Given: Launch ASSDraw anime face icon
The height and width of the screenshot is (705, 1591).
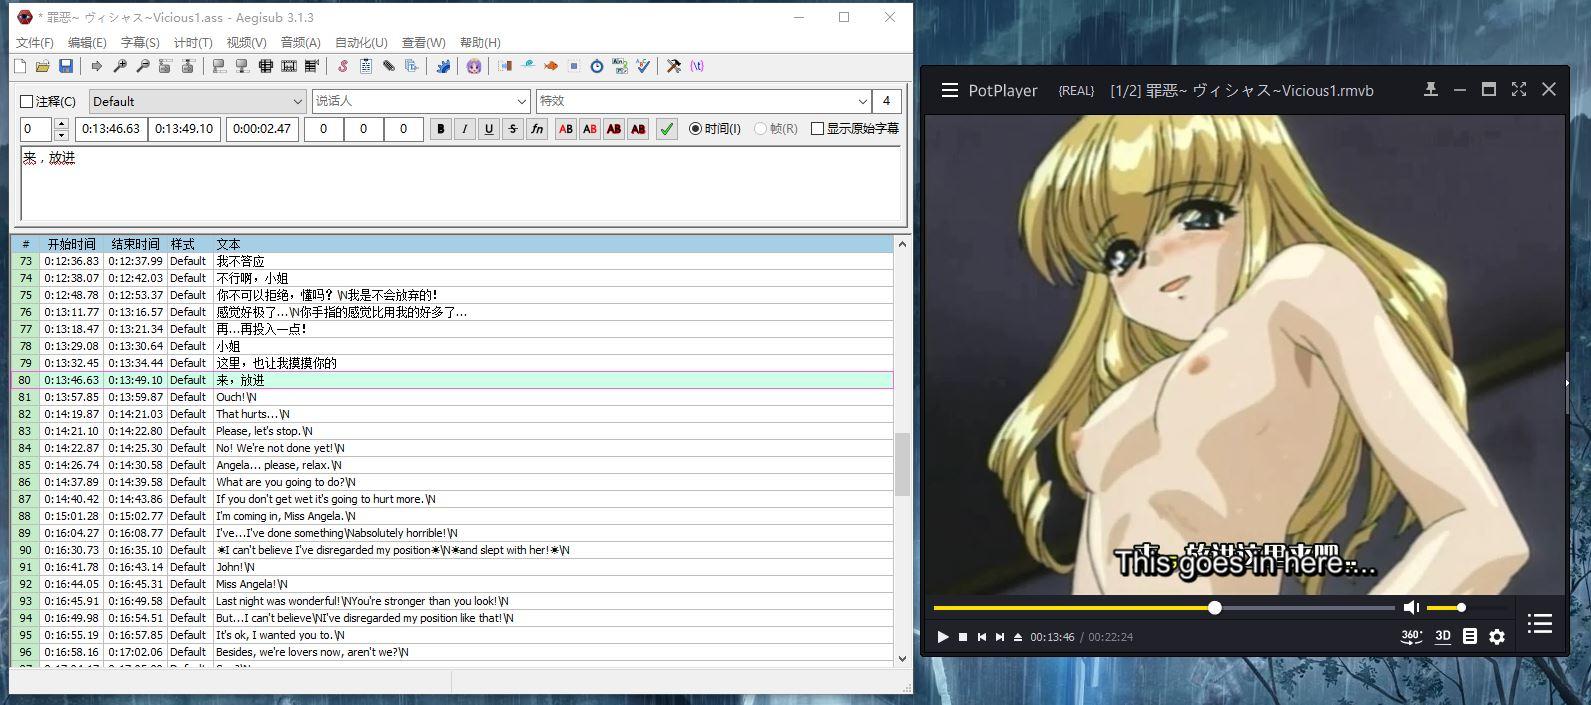Looking at the screenshot, I should click(474, 66).
